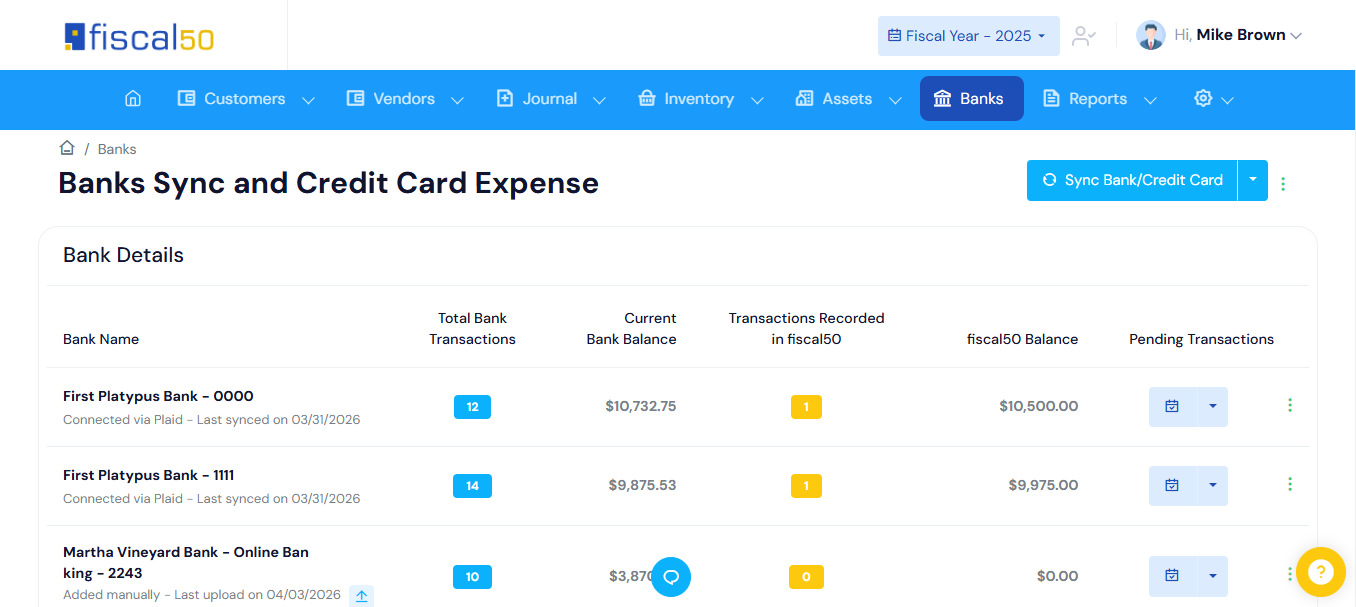Click upload icon for Martha Vineyard Bank
Image resolution: width=1356 pixels, height=607 pixels.
click(x=362, y=596)
